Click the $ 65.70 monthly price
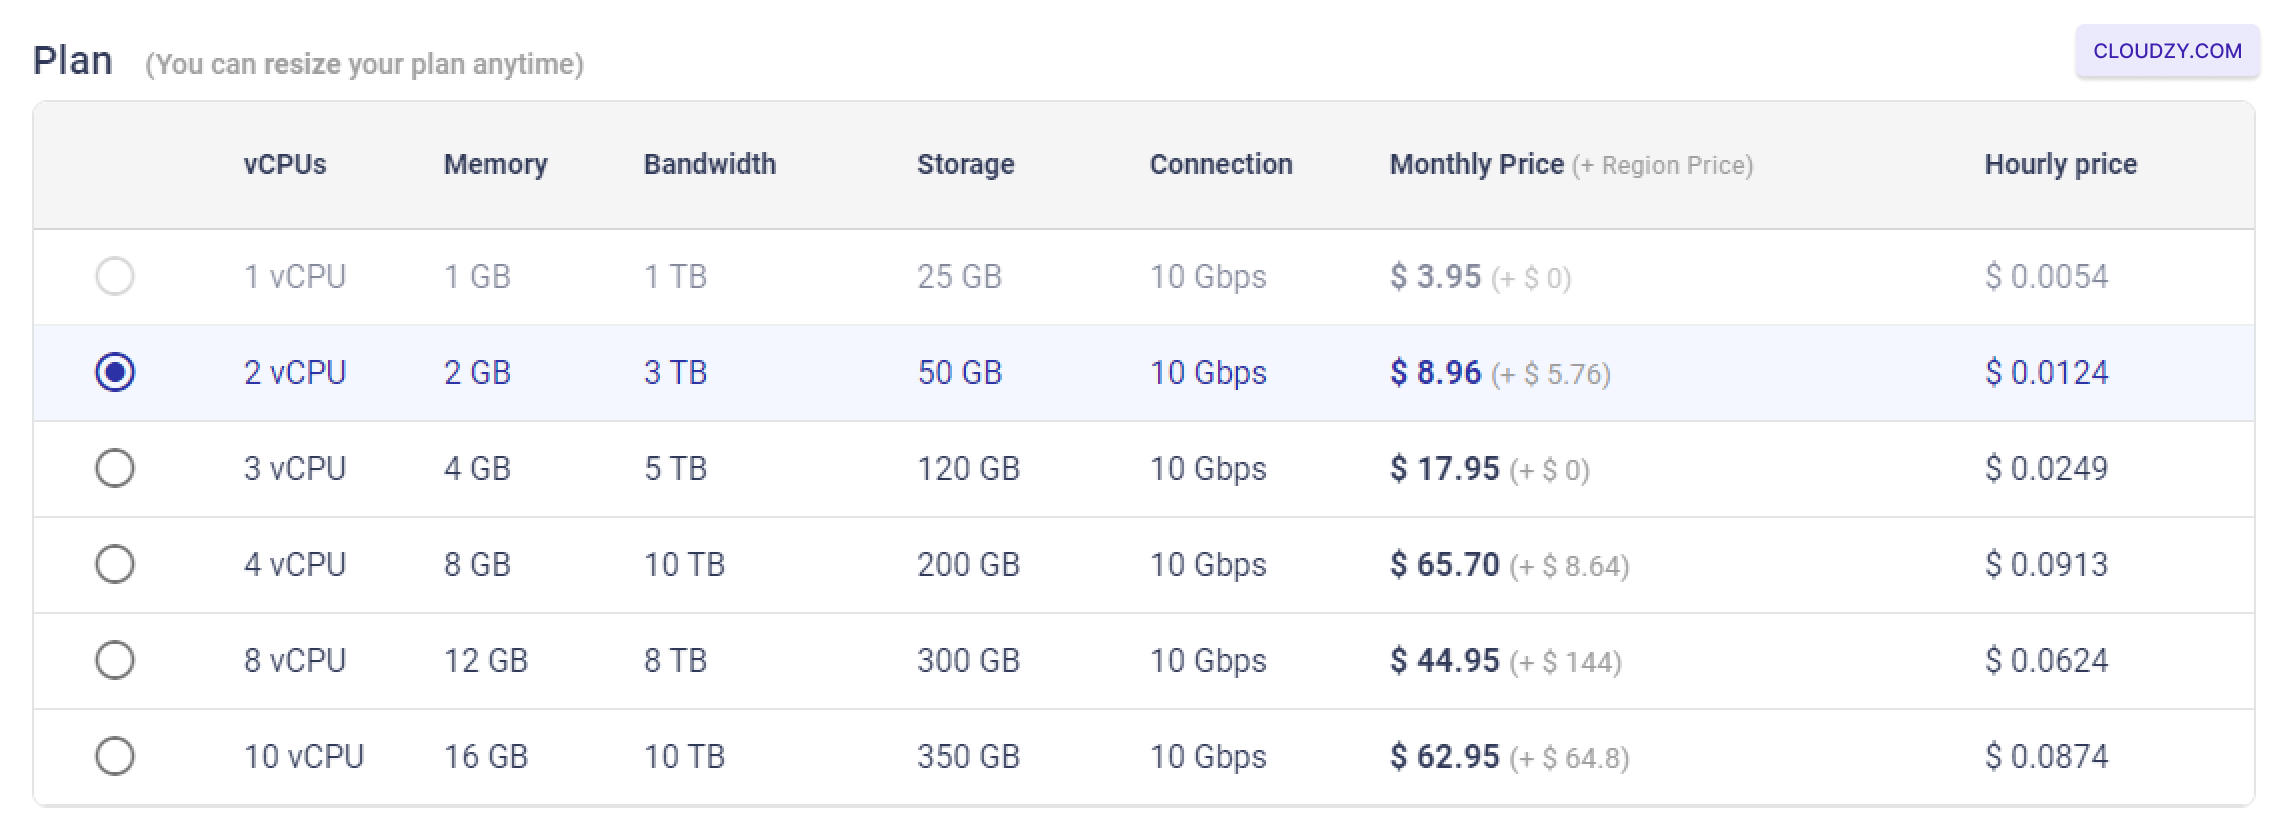 [x=1445, y=564]
